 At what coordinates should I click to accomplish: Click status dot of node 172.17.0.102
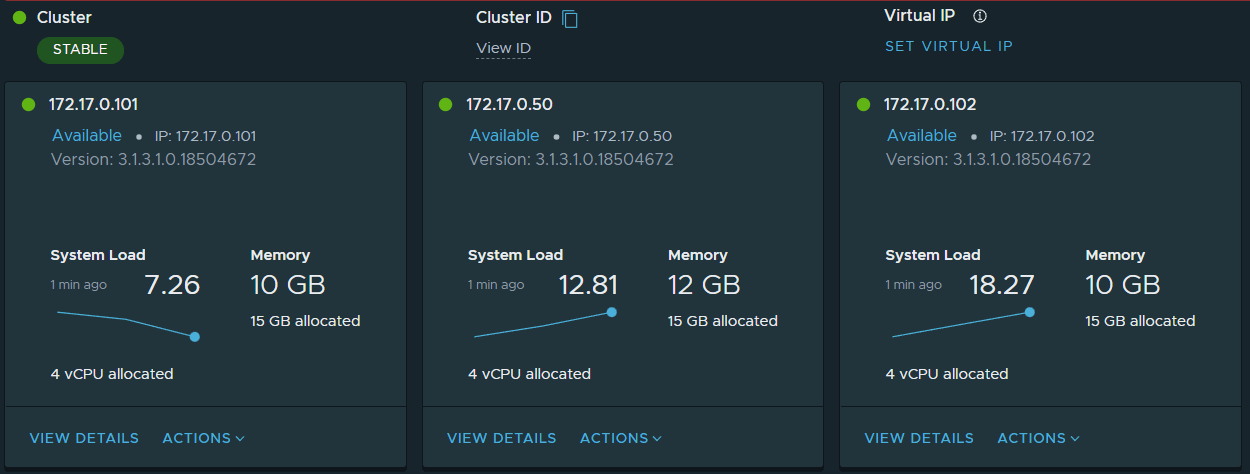point(863,104)
